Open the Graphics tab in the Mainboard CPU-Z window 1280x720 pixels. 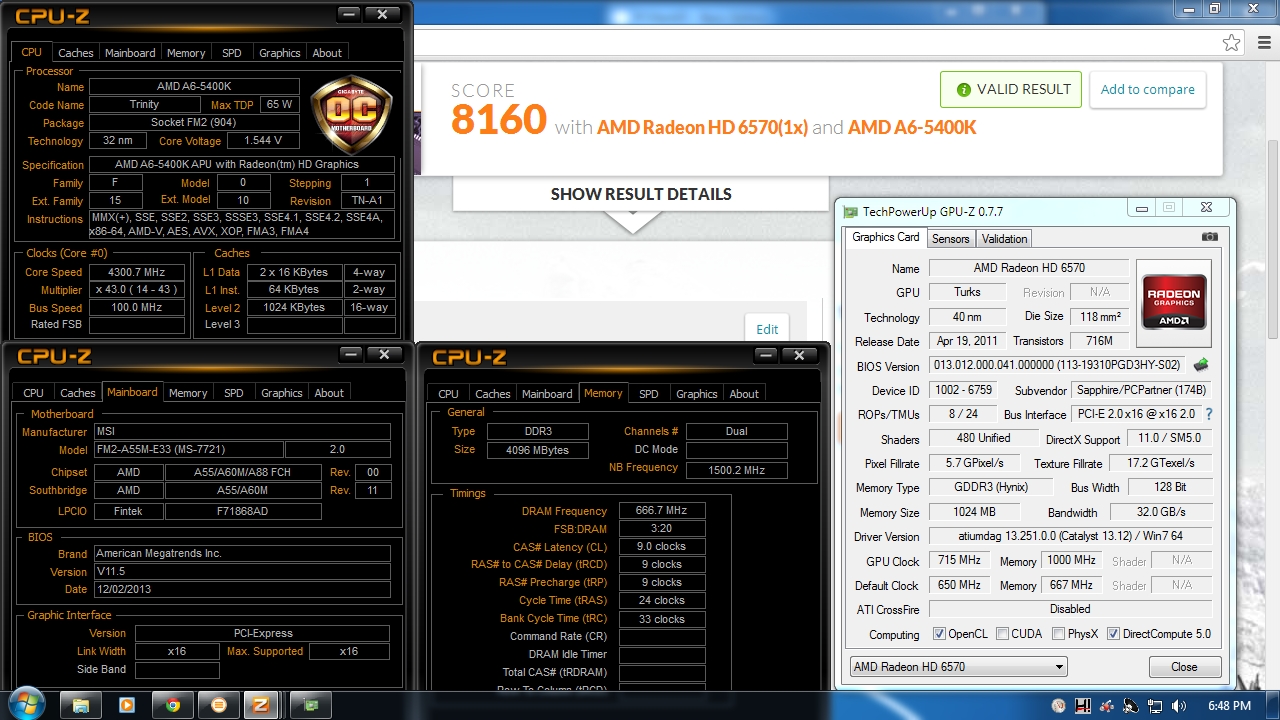(281, 393)
